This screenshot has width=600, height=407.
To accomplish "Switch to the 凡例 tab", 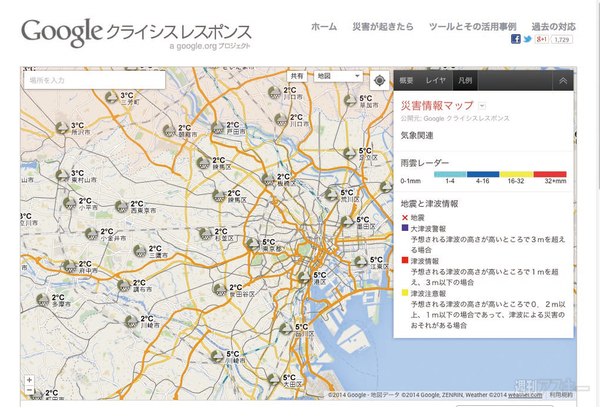I will (x=465, y=81).
